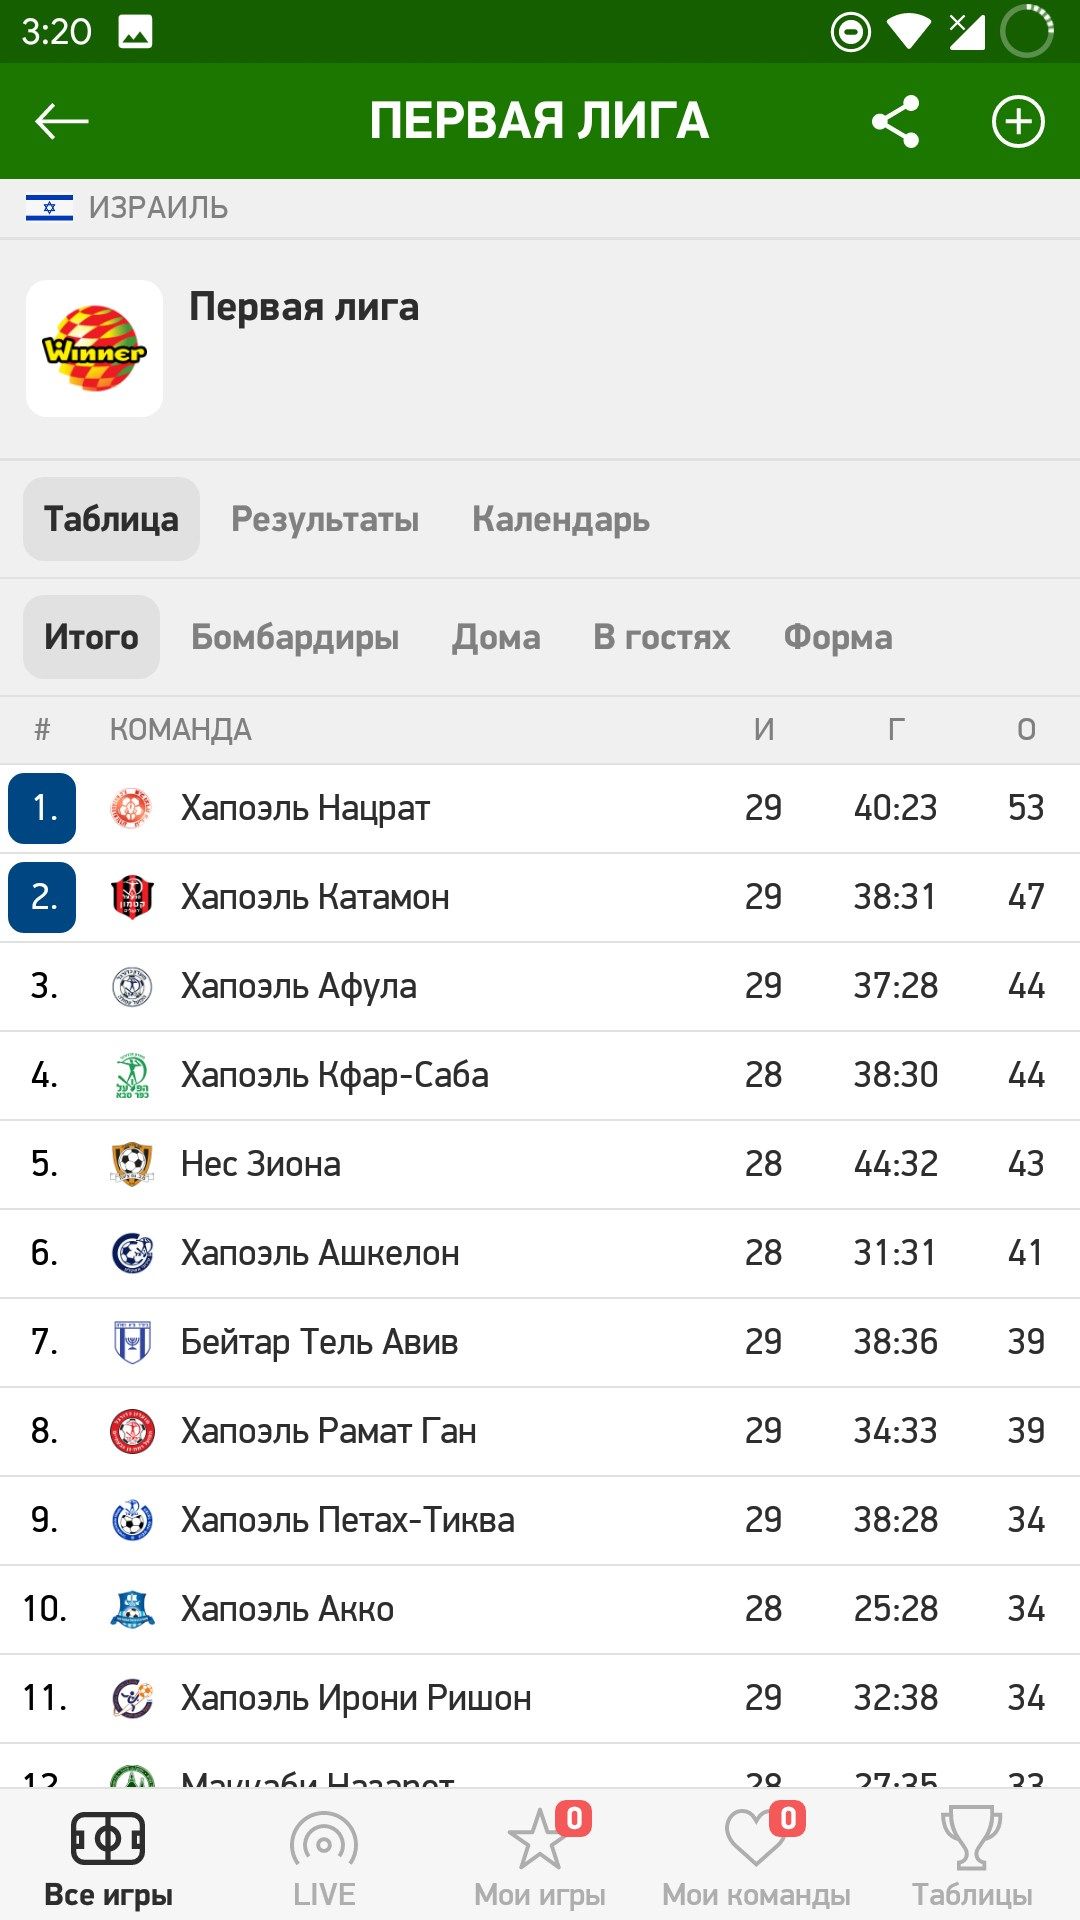Open the Winner league logo

coord(95,348)
